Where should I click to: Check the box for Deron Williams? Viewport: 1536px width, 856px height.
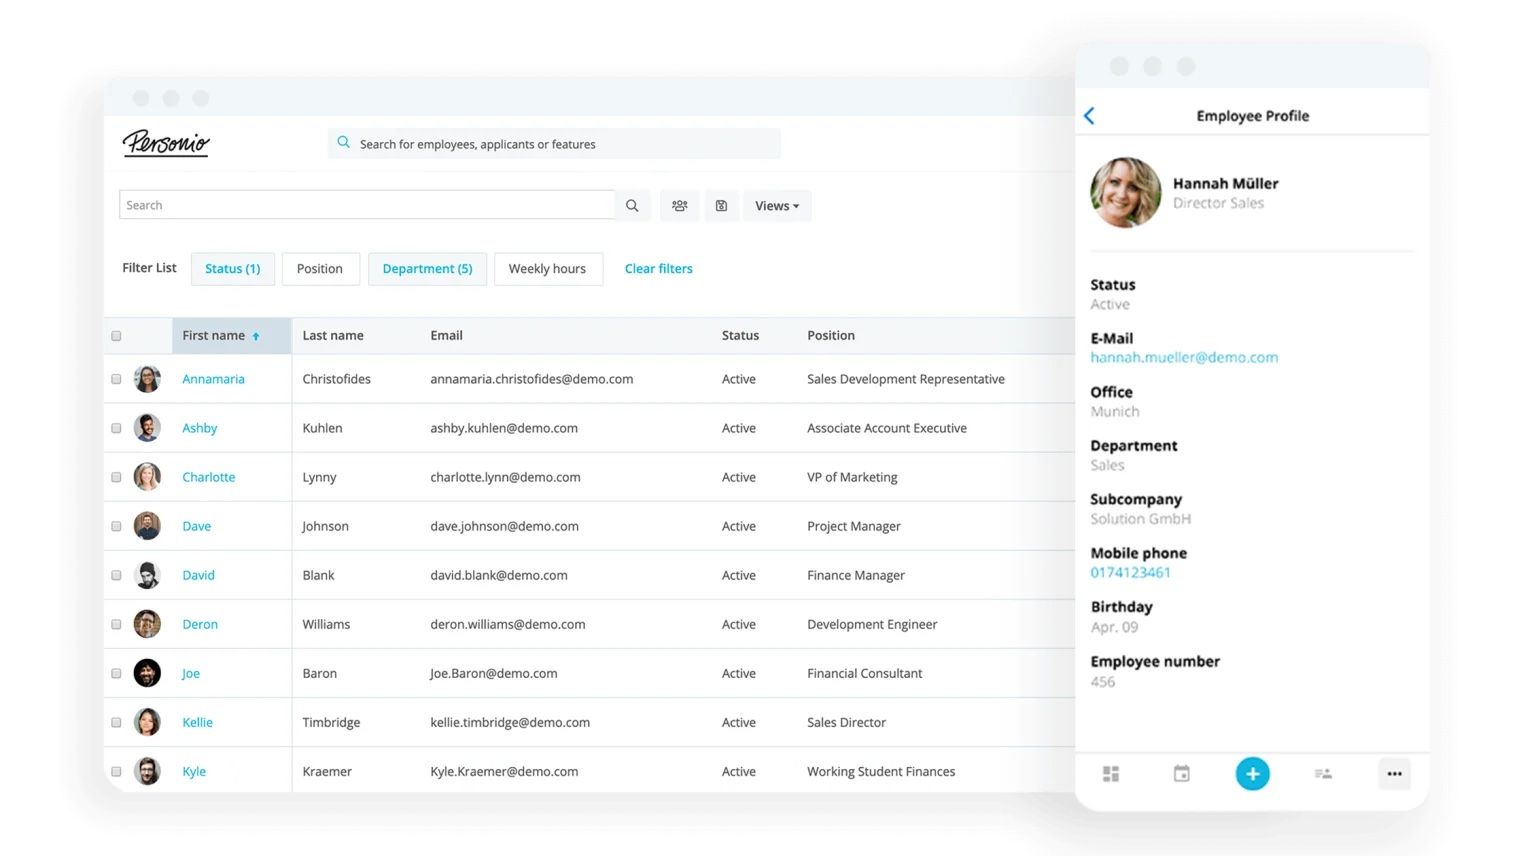tap(116, 624)
